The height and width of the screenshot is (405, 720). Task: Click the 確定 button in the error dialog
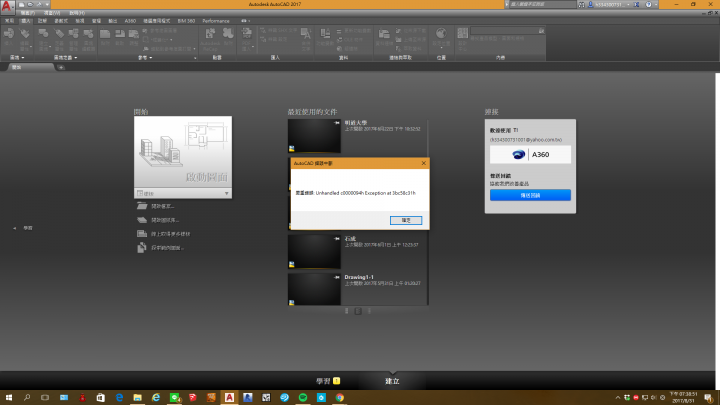(x=406, y=220)
